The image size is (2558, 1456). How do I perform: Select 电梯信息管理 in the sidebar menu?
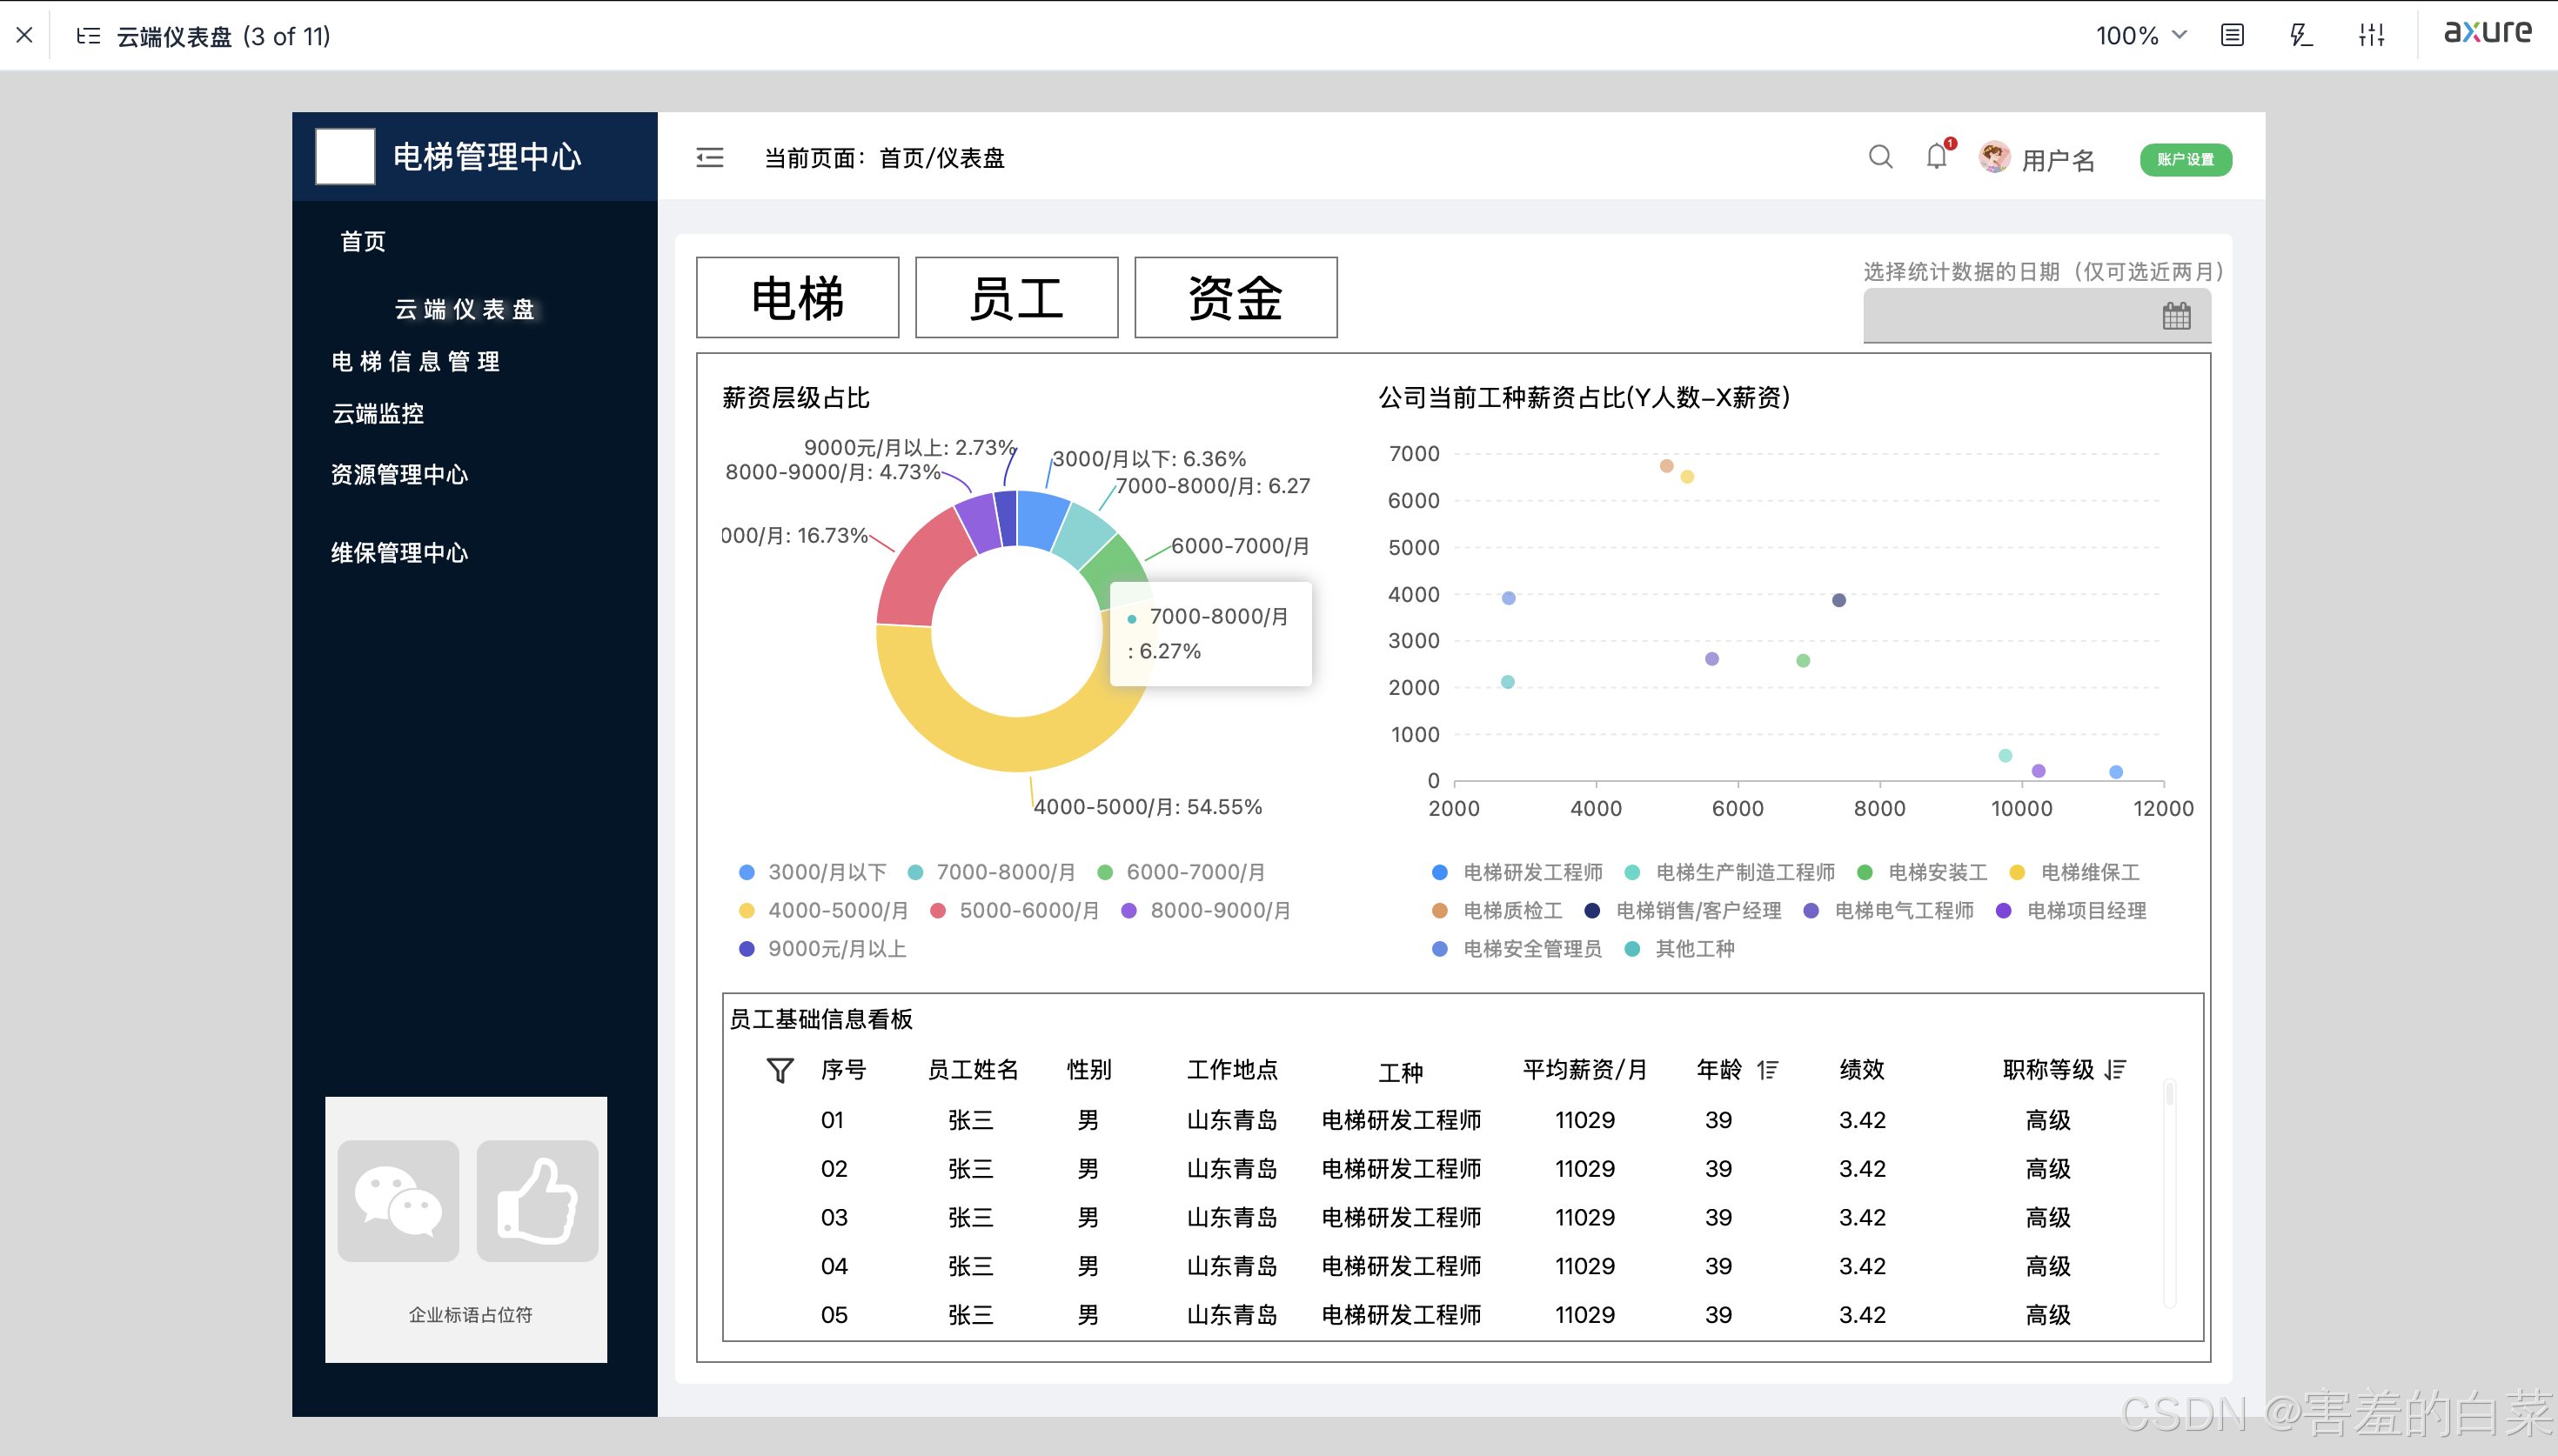pyautogui.click(x=415, y=362)
